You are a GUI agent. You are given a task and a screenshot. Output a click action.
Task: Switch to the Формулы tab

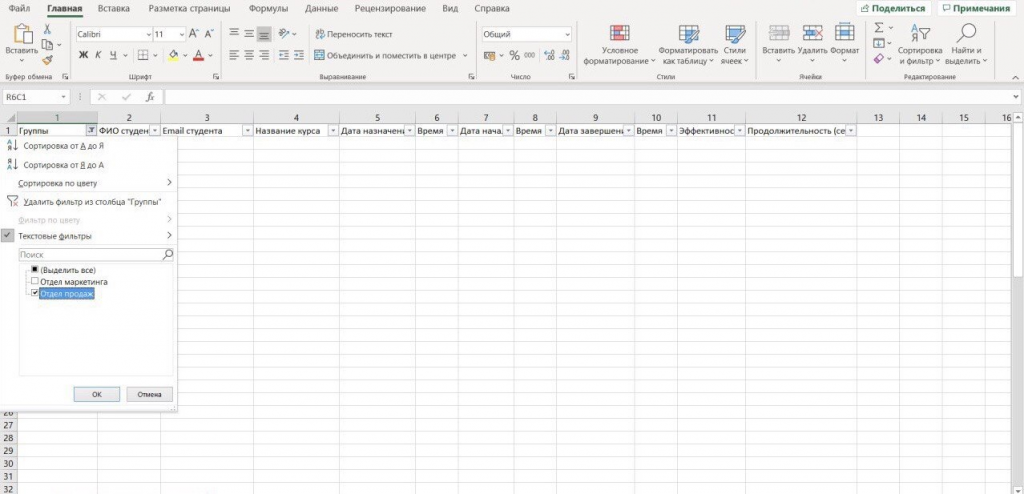click(x=268, y=8)
